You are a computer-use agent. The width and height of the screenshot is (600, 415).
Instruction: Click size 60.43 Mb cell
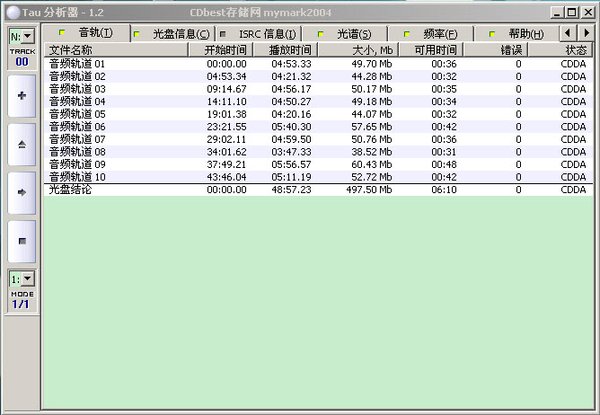[x=372, y=164]
